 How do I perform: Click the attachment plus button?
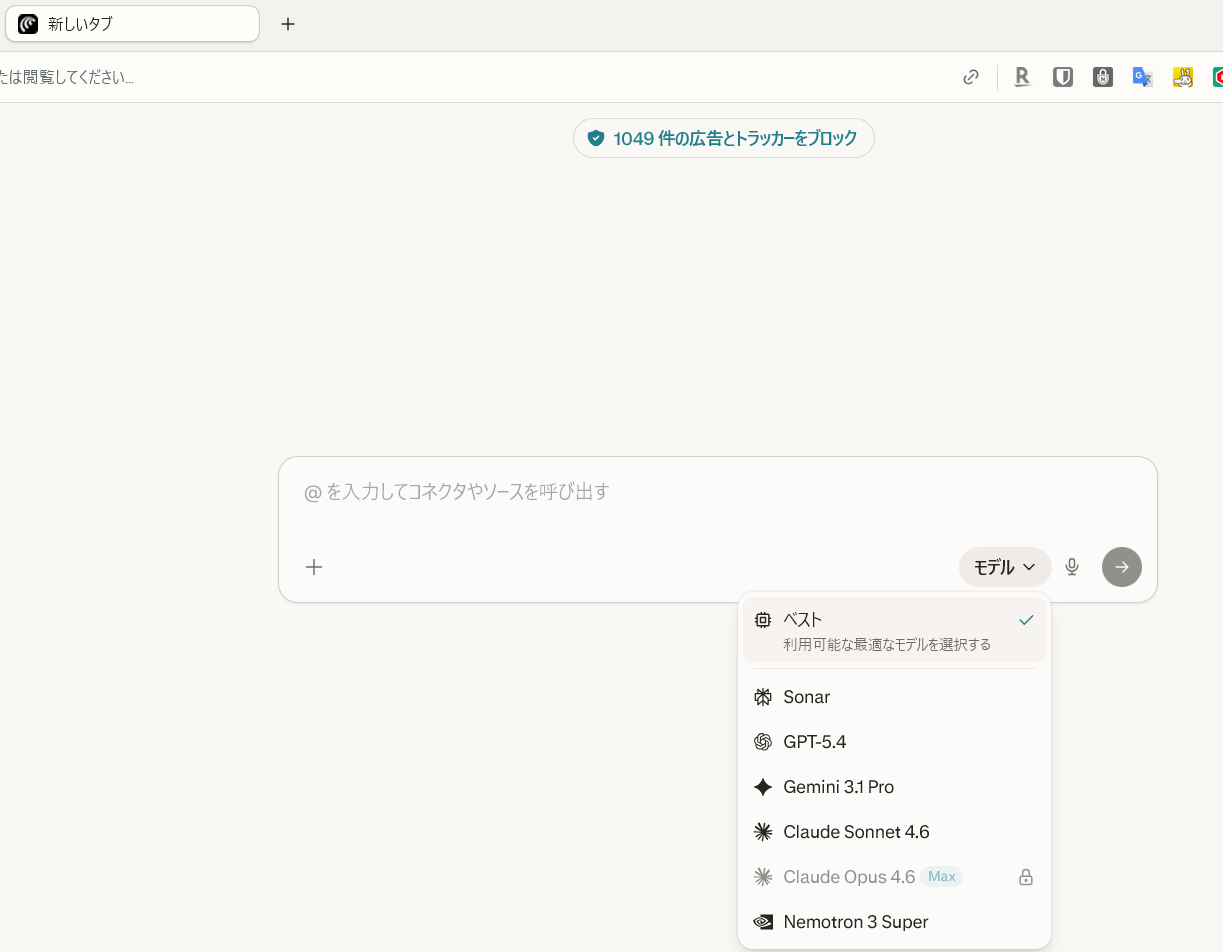point(314,567)
